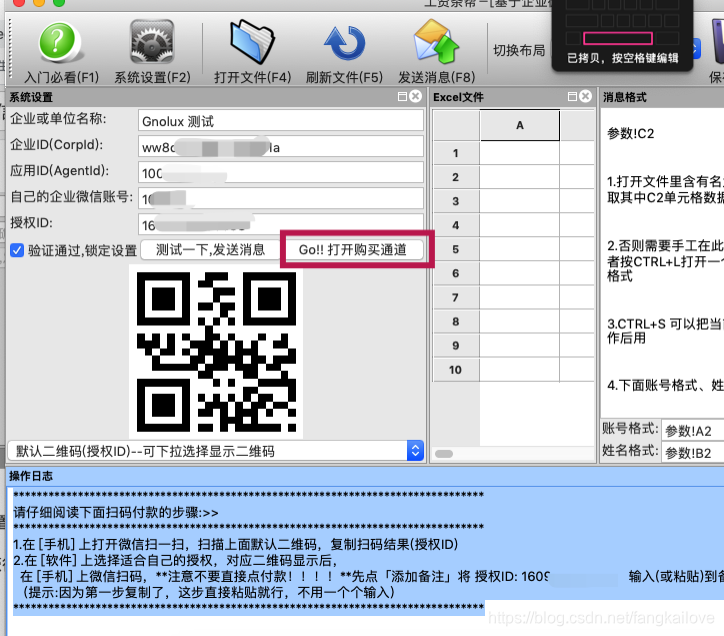Click the 应用ID(AgentId) input field
This screenshot has width=724, height=636.
pyautogui.click(x=280, y=173)
